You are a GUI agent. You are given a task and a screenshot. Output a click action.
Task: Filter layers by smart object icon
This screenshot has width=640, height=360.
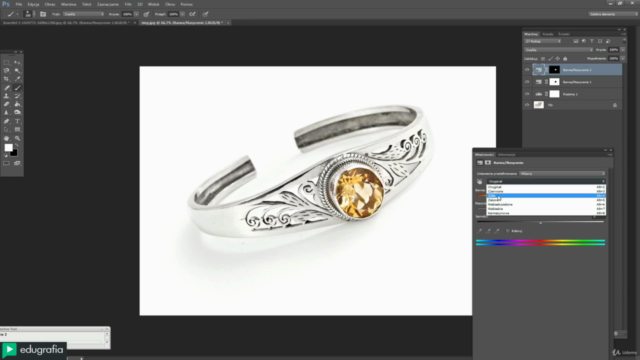[608, 41]
